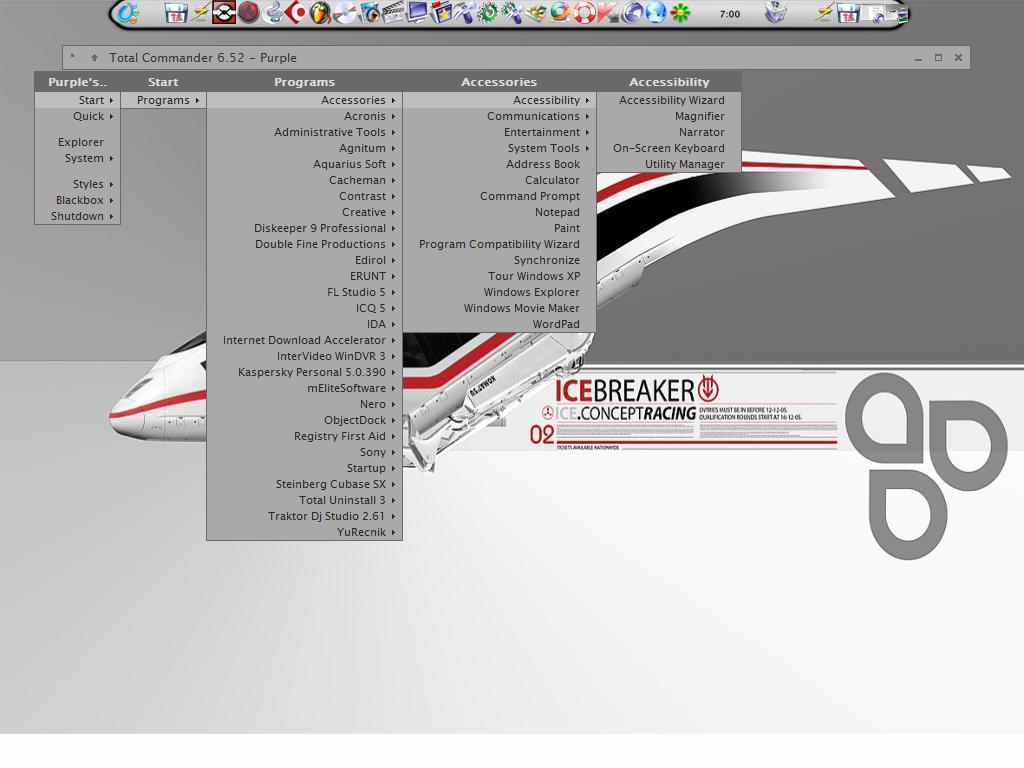Open Calculator from Accessories
Image resolution: width=1024 pixels, height=768 pixels.
click(x=499, y=180)
